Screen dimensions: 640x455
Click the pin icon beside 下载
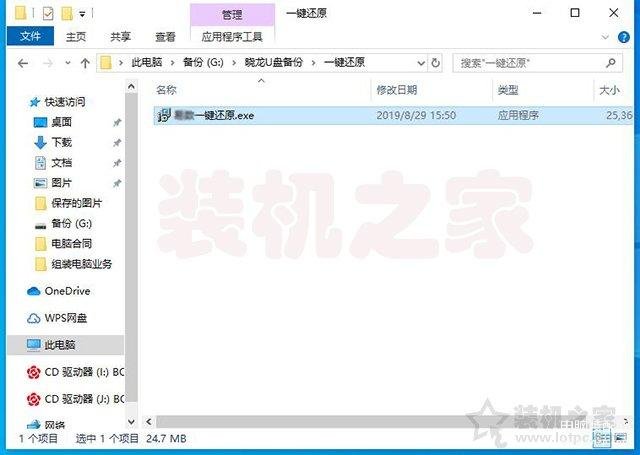pyautogui.click(x=117, y=143)
